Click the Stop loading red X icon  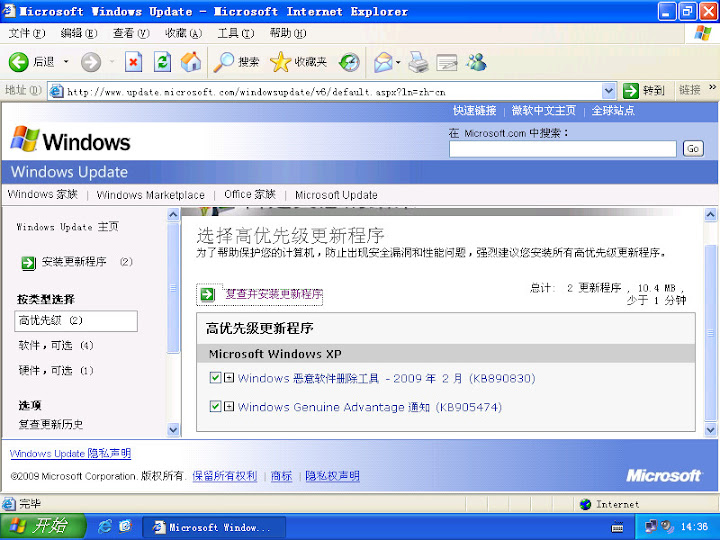pyautogui.click(x=133, y=62)
